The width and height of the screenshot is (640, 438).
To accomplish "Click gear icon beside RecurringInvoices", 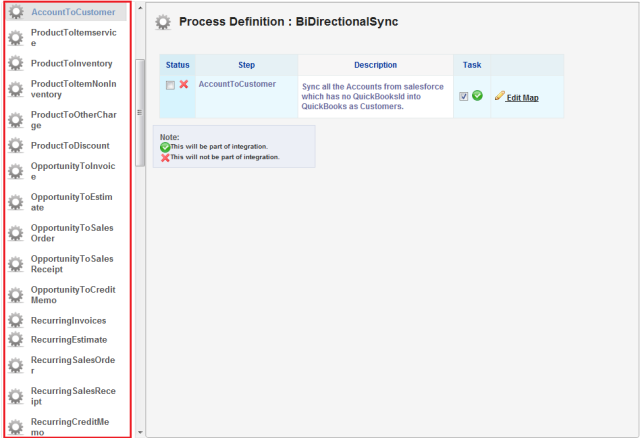I will [15, 320].
